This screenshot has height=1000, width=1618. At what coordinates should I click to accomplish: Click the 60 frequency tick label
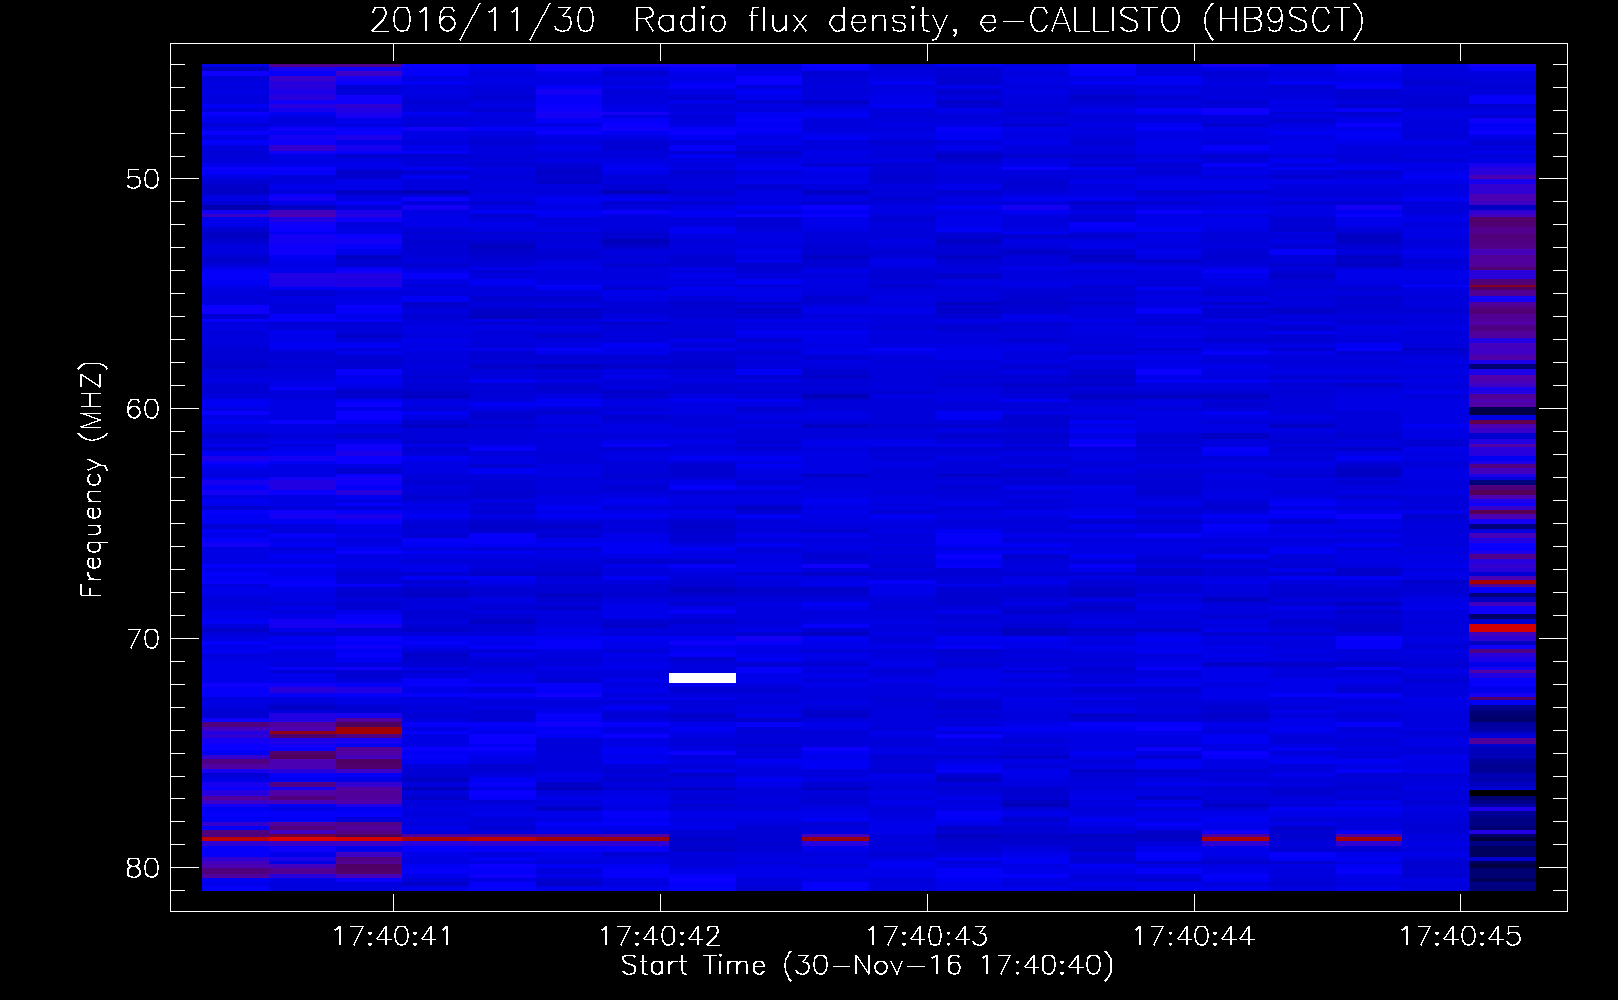[143, 409]
